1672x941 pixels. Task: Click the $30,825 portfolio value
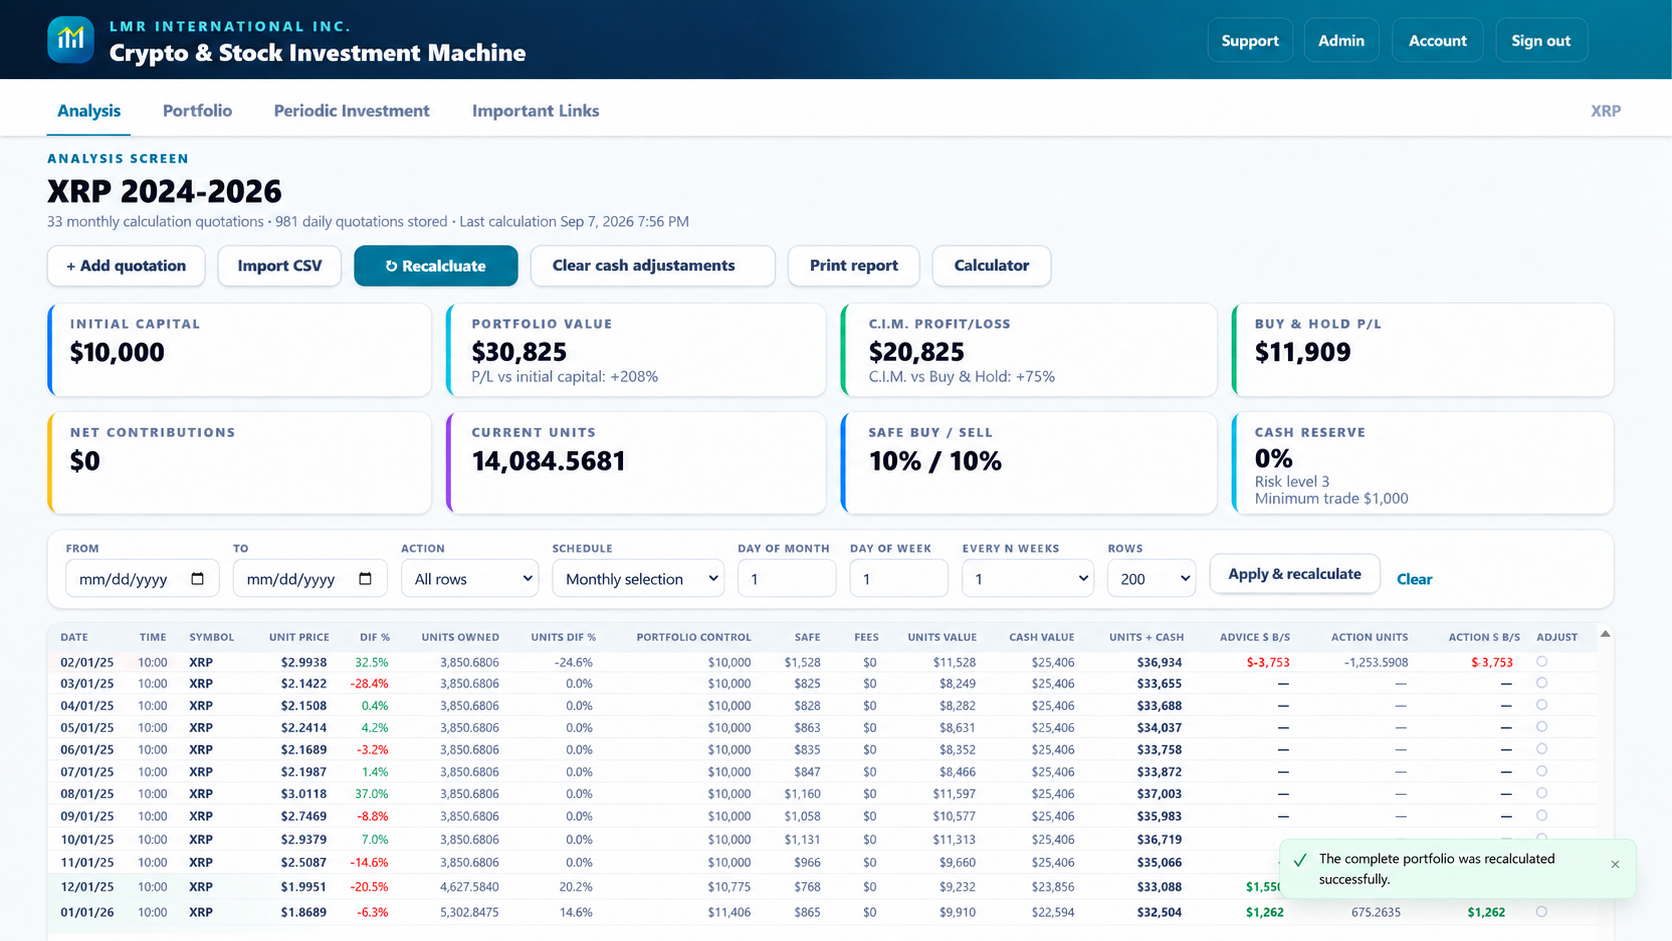(x=519, y=352)
